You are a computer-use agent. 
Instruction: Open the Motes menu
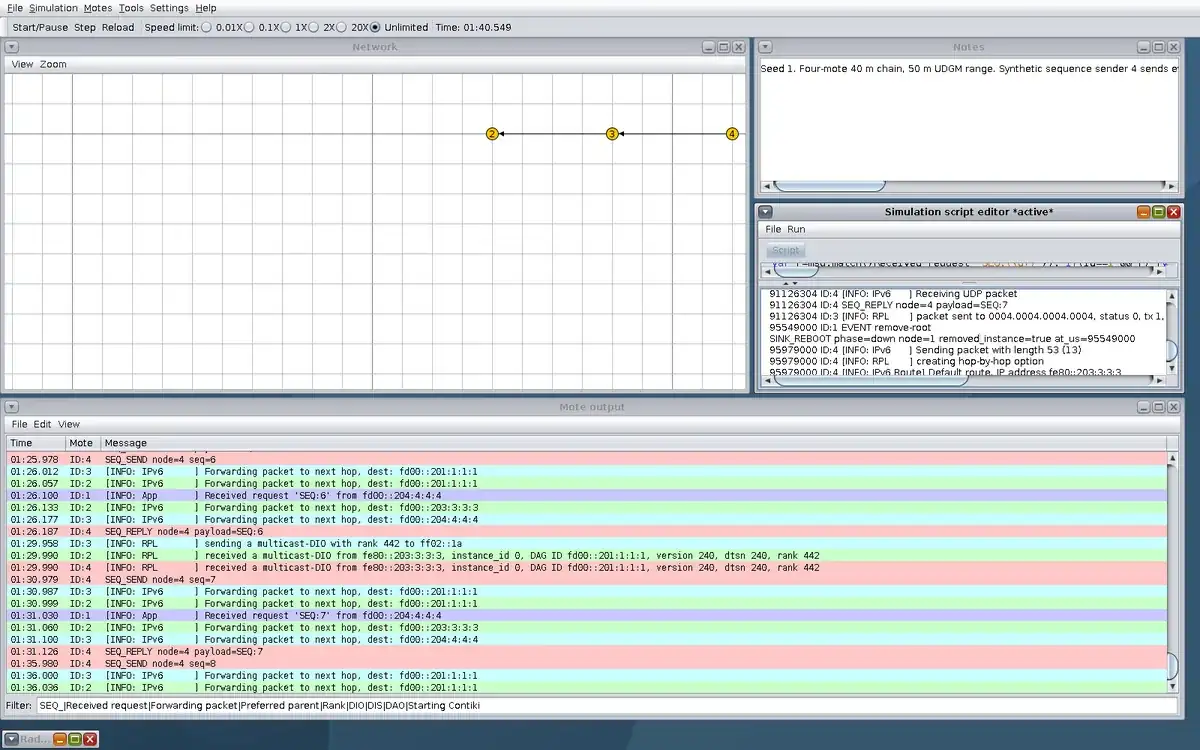pyautogui.click(x=98, y=8)
